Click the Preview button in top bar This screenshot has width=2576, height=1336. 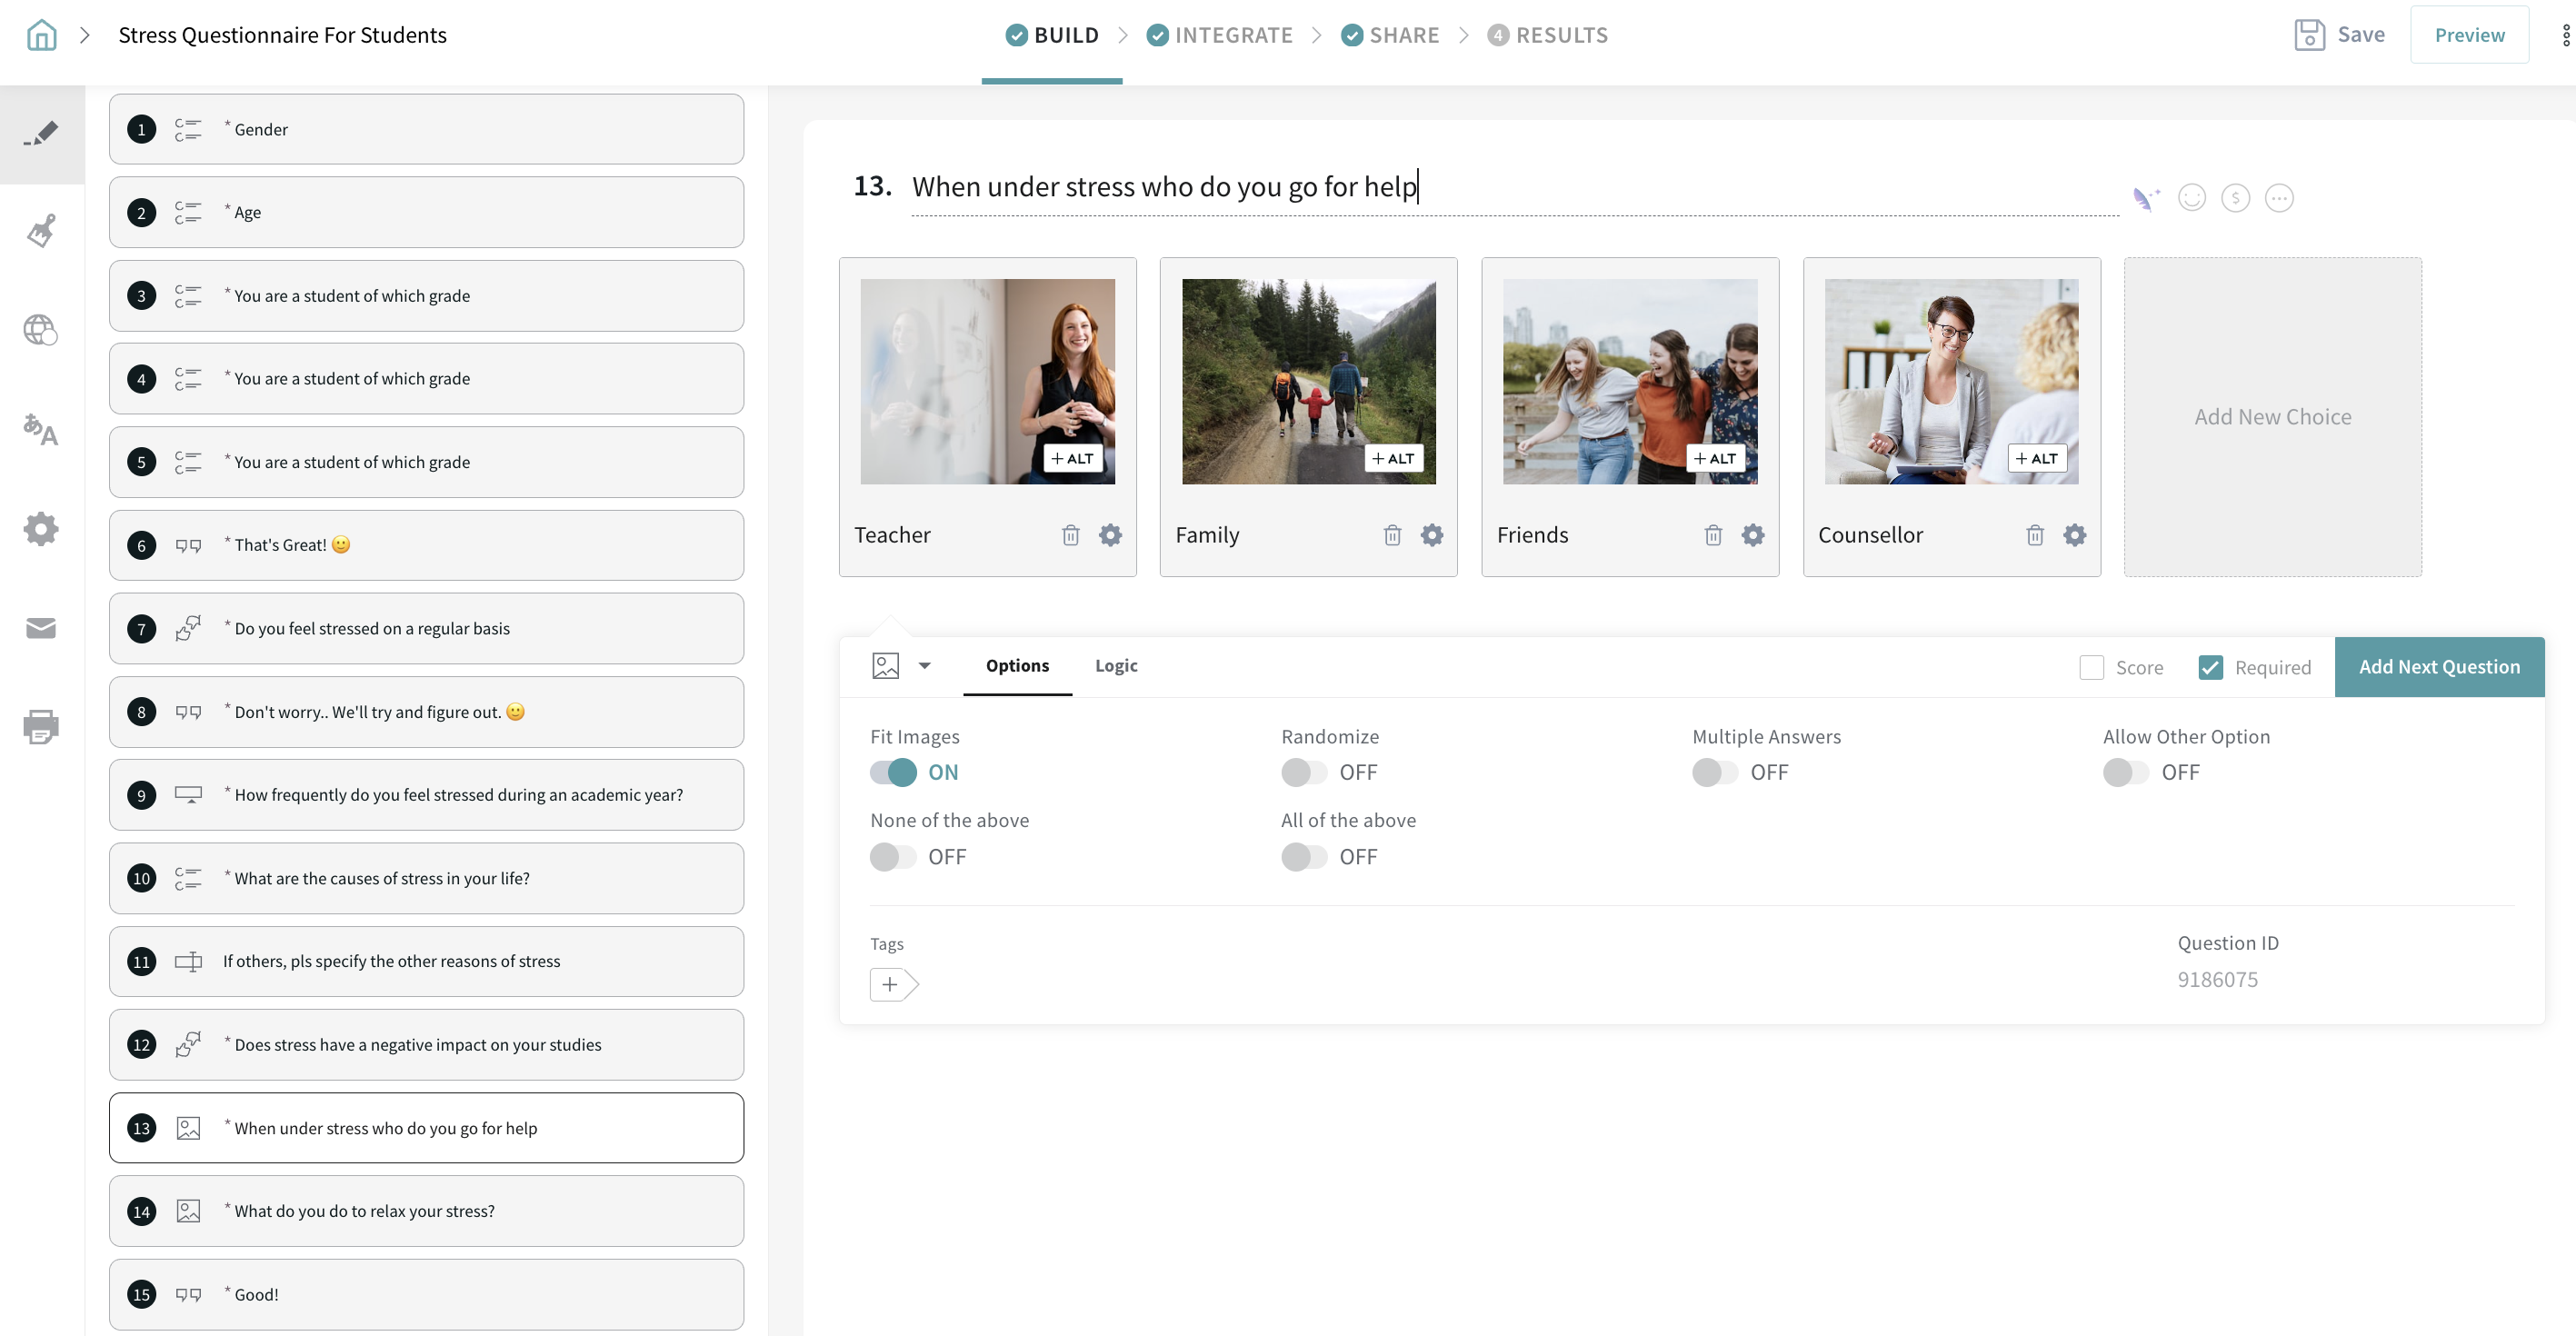tap(2471, 35)
